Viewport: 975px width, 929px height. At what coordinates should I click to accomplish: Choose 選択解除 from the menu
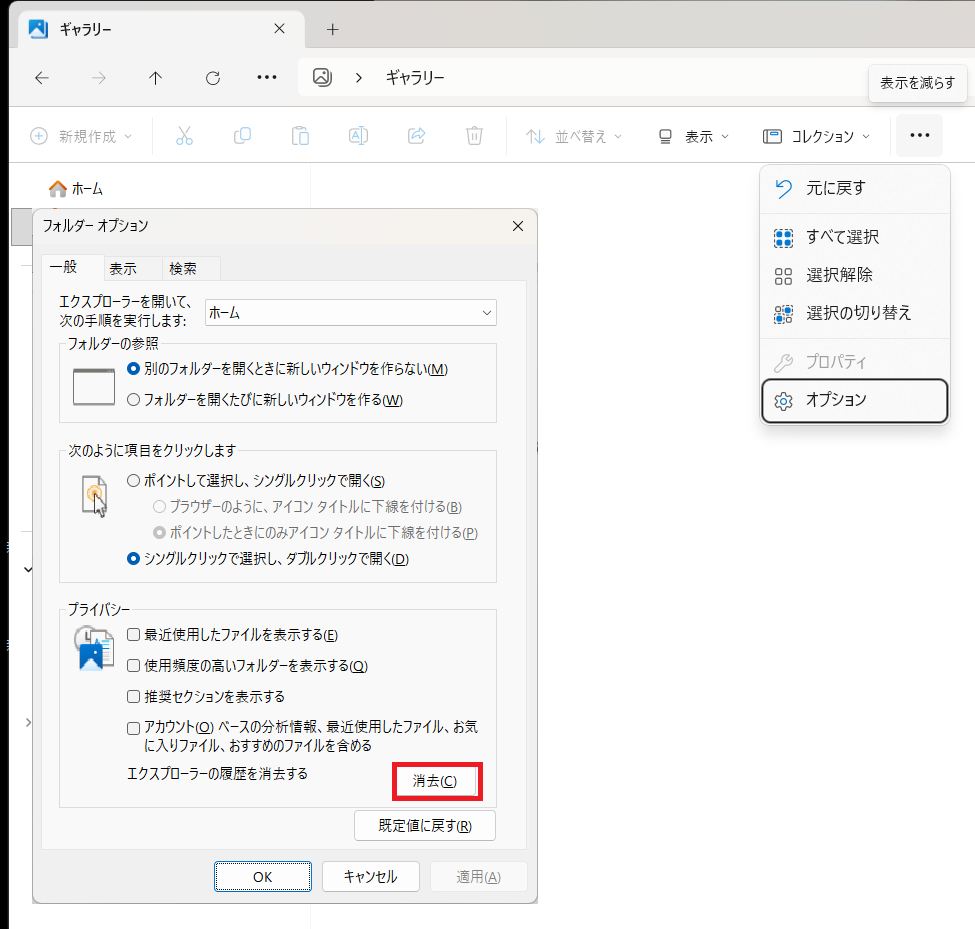(x=854, y=275)
